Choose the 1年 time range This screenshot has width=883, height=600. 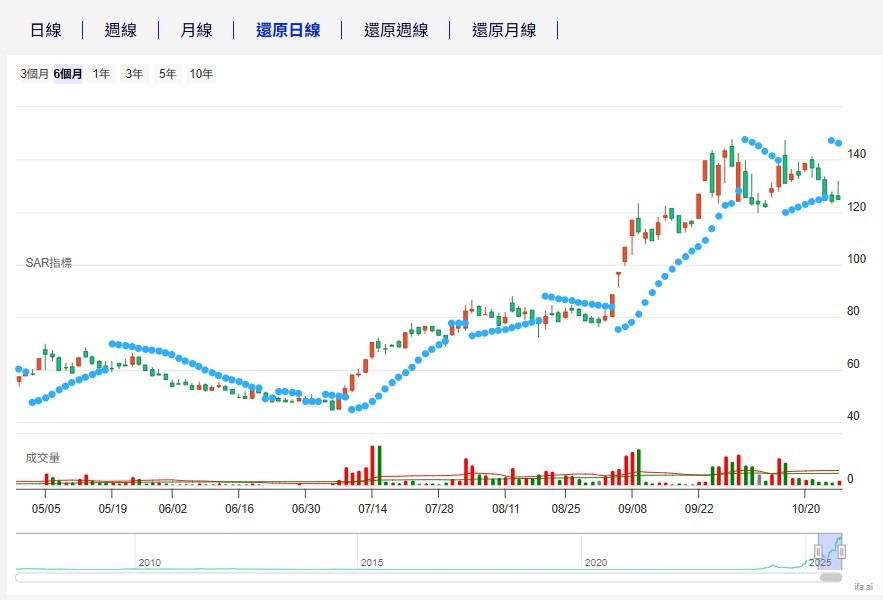coord(102,74)
